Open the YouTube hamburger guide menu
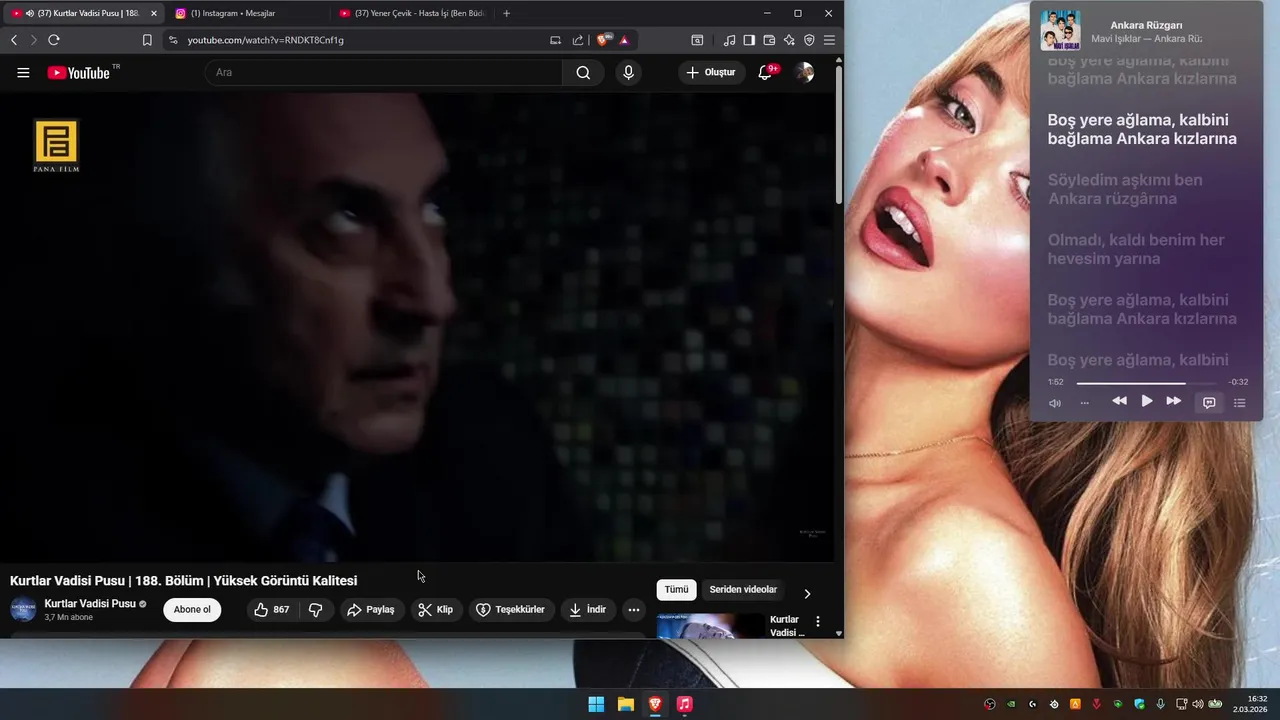This screenshot has height=720, width=1280. pos(23,72)
